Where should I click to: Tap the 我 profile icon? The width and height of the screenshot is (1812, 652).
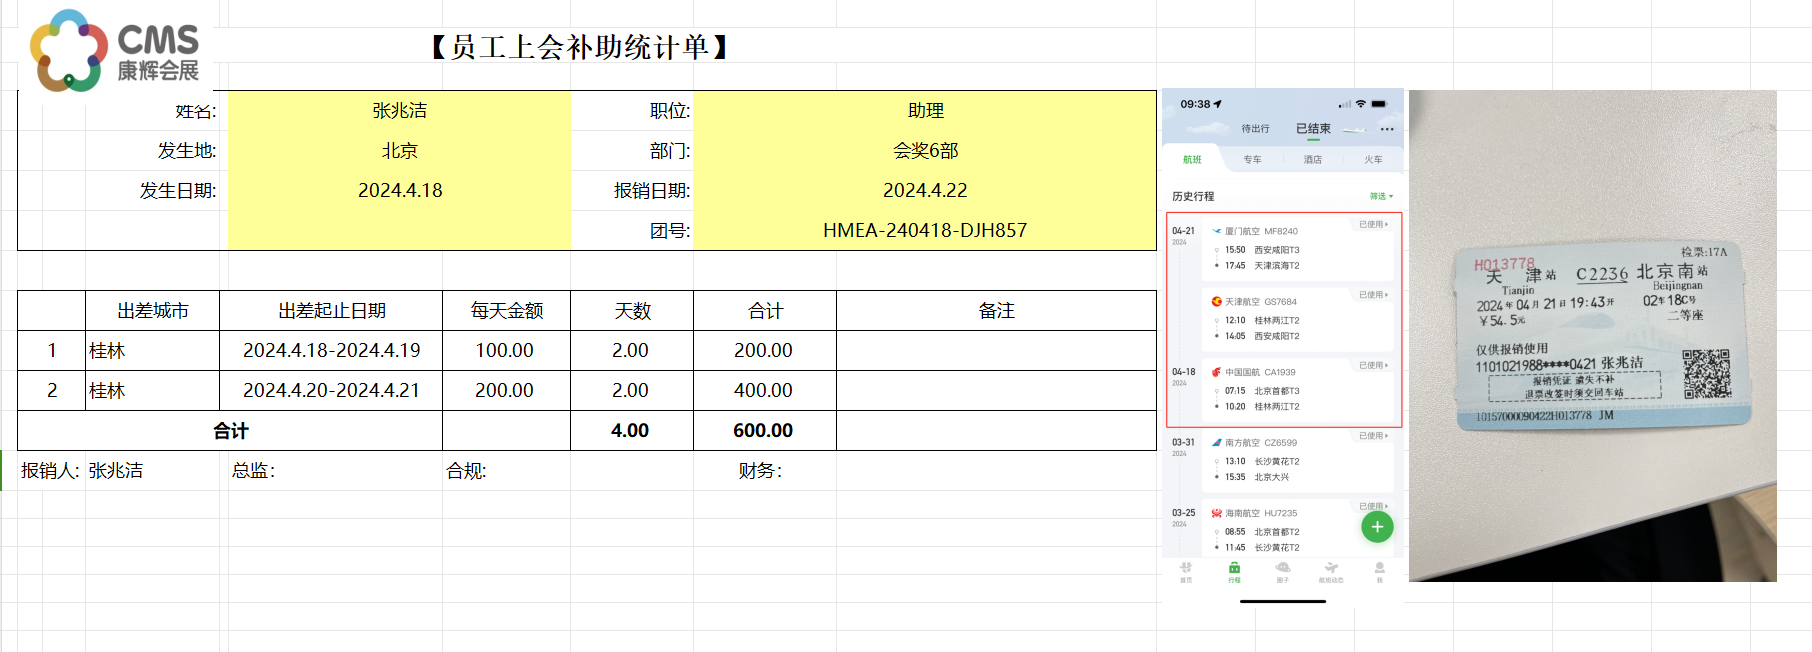click(1379, 571)
